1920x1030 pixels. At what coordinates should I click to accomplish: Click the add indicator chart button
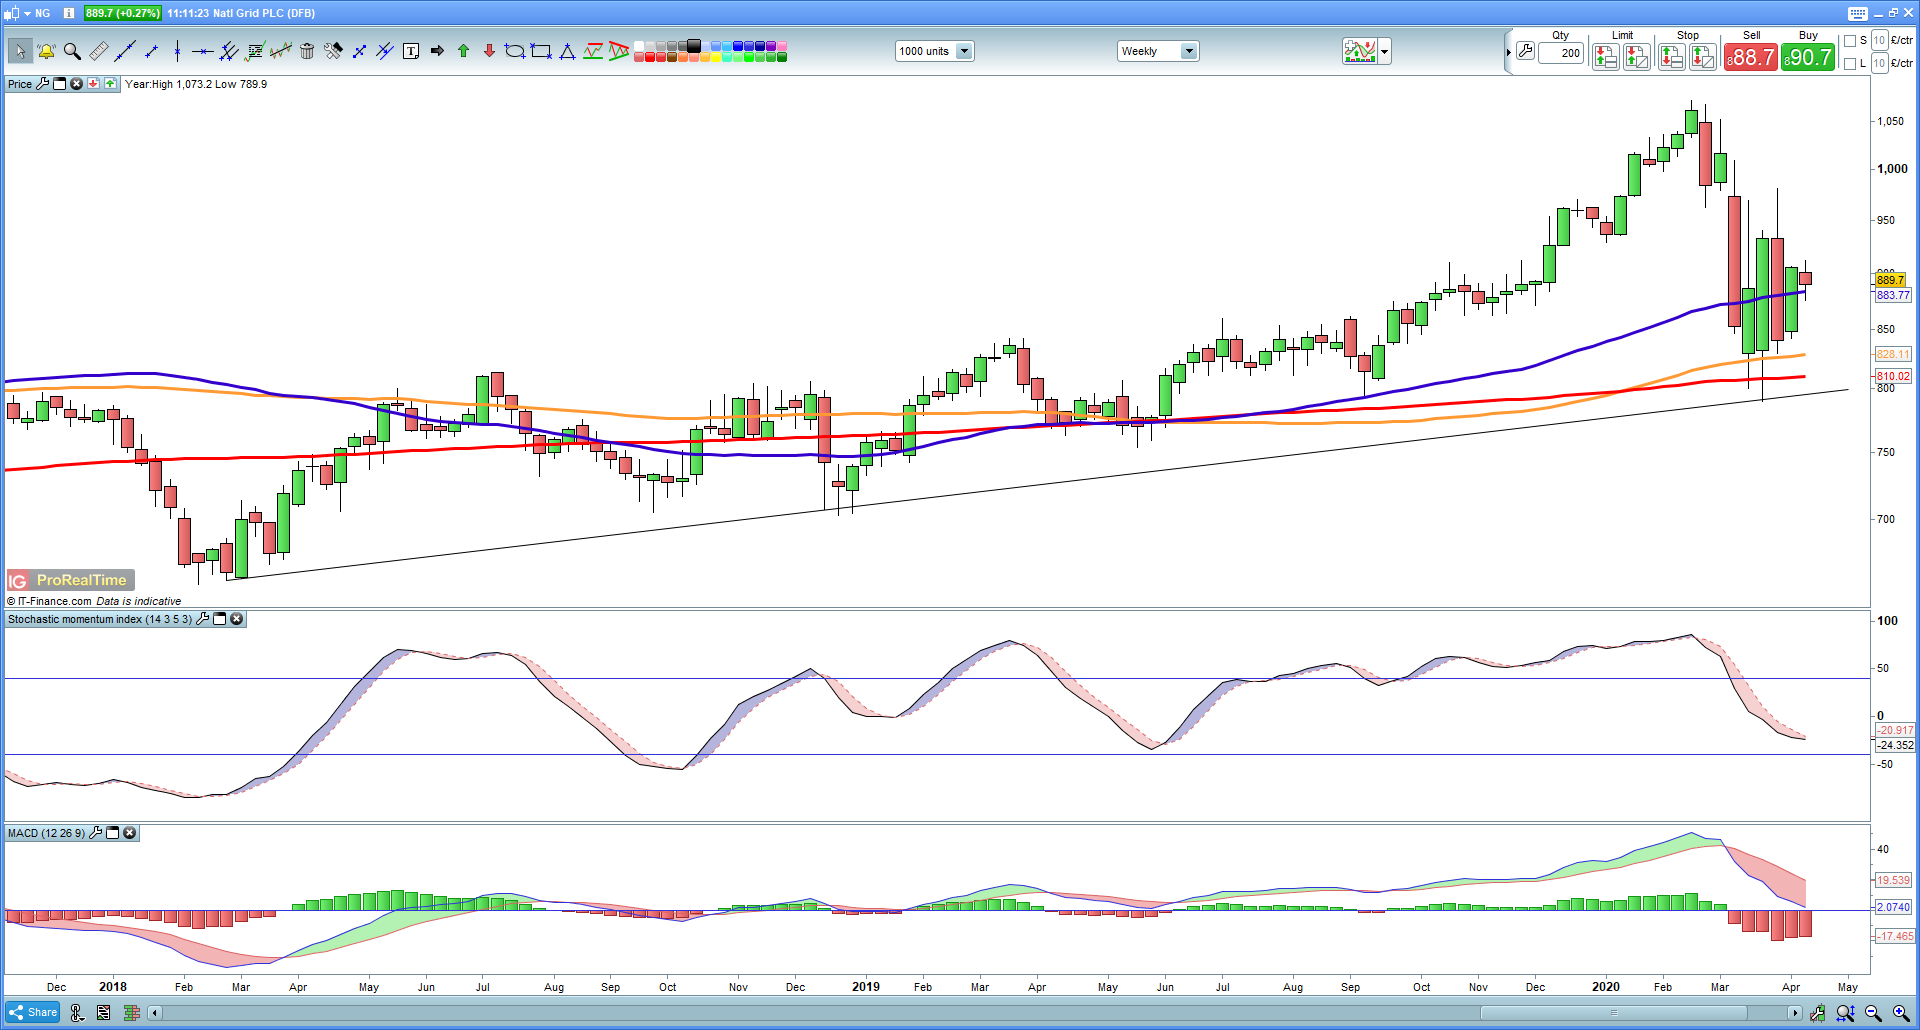[x=1360, y=51]
